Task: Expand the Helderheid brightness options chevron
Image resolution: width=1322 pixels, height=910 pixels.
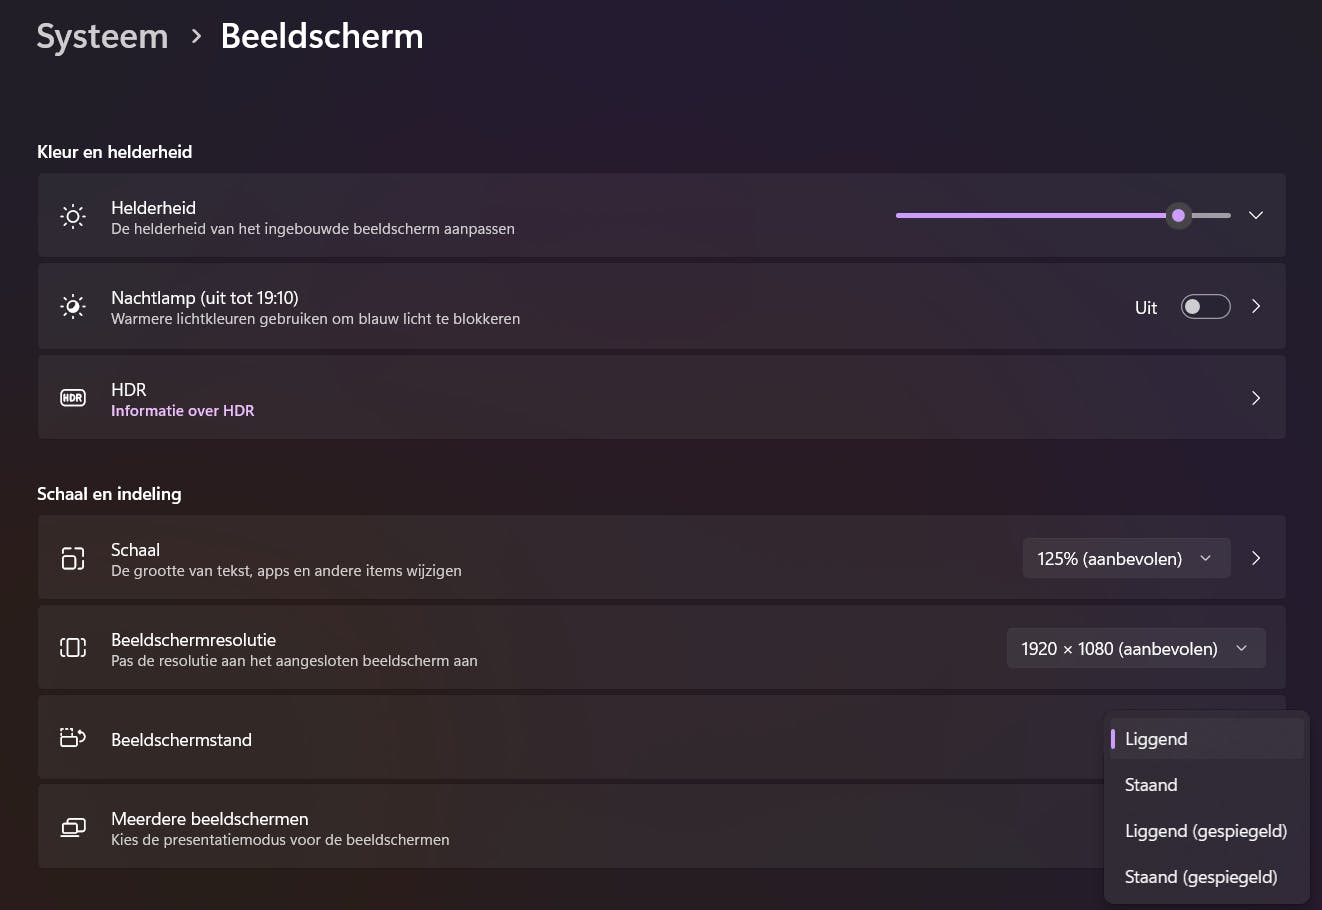Action: [1256, 215]
